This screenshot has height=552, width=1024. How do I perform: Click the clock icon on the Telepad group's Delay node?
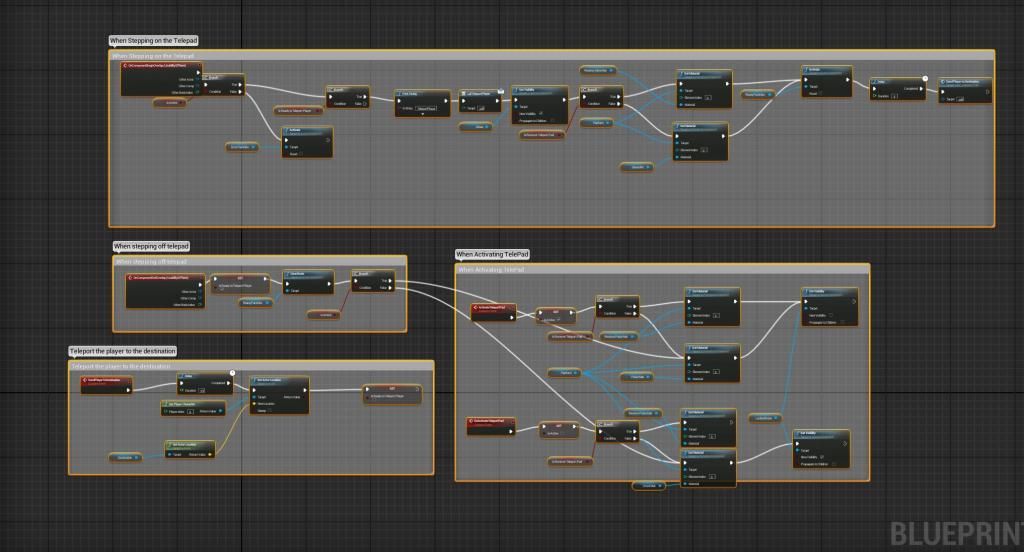(925, 78)
